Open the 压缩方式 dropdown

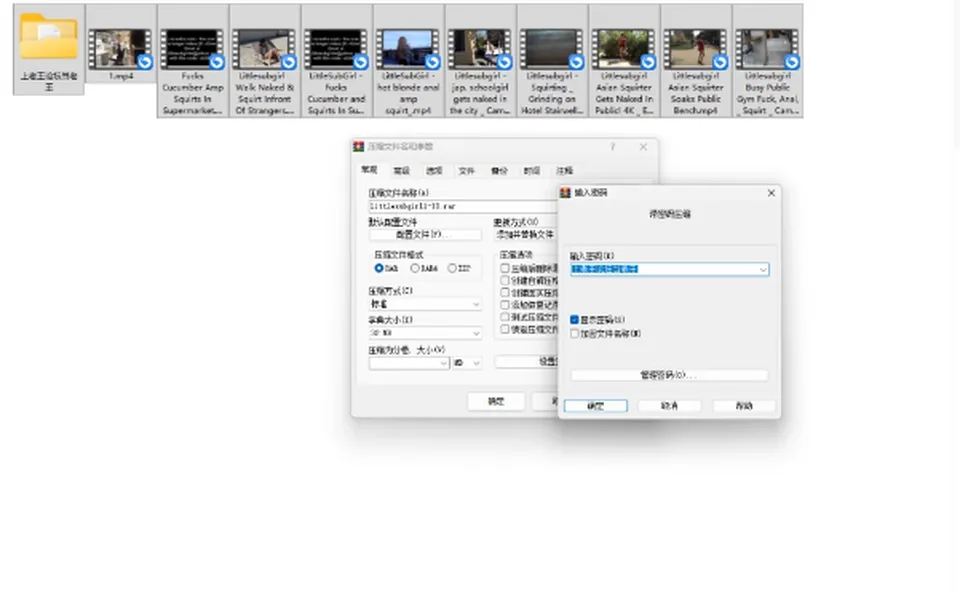point(425,304)
